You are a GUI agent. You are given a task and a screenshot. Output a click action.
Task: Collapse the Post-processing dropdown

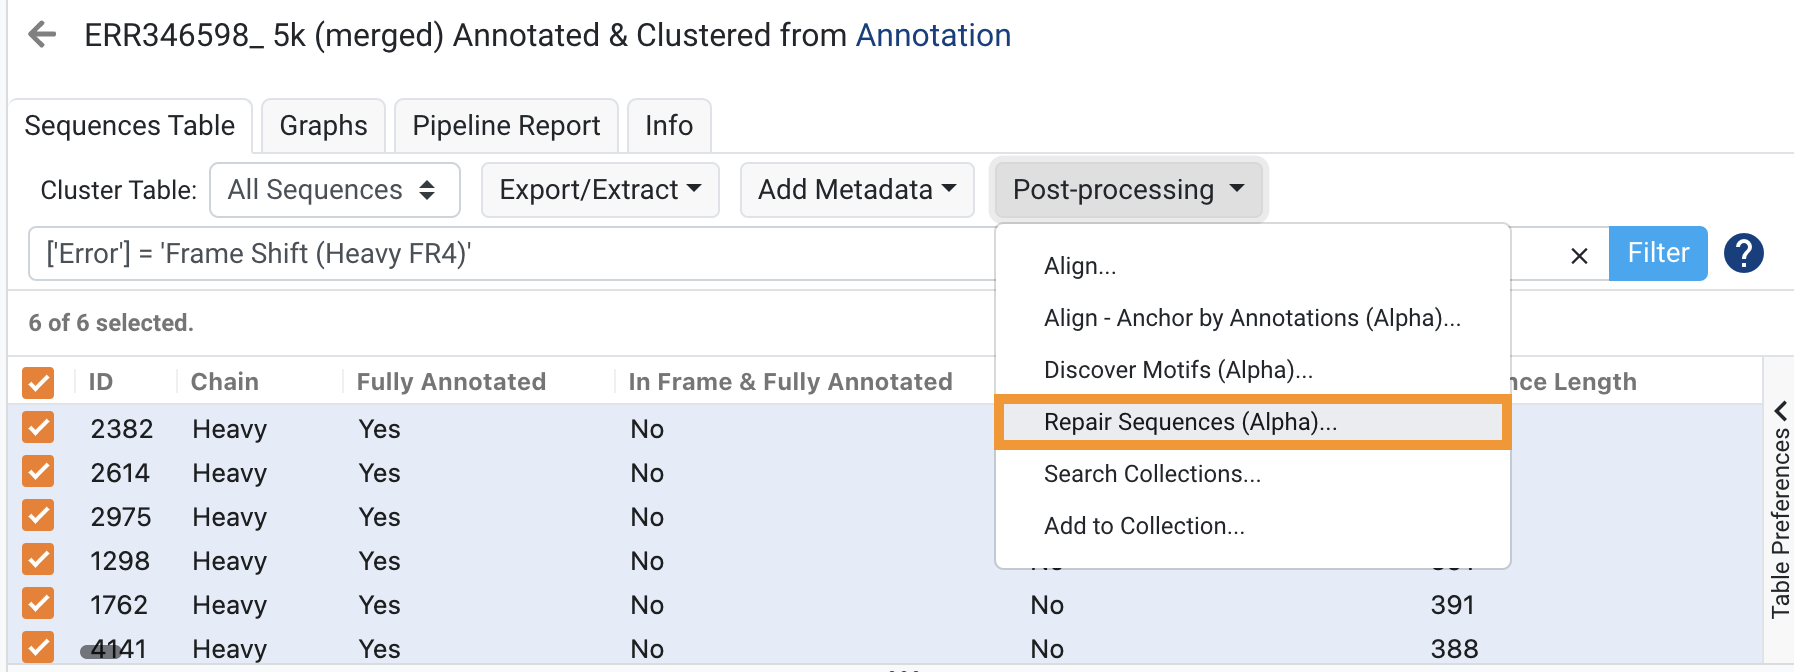coord(1129,190)
